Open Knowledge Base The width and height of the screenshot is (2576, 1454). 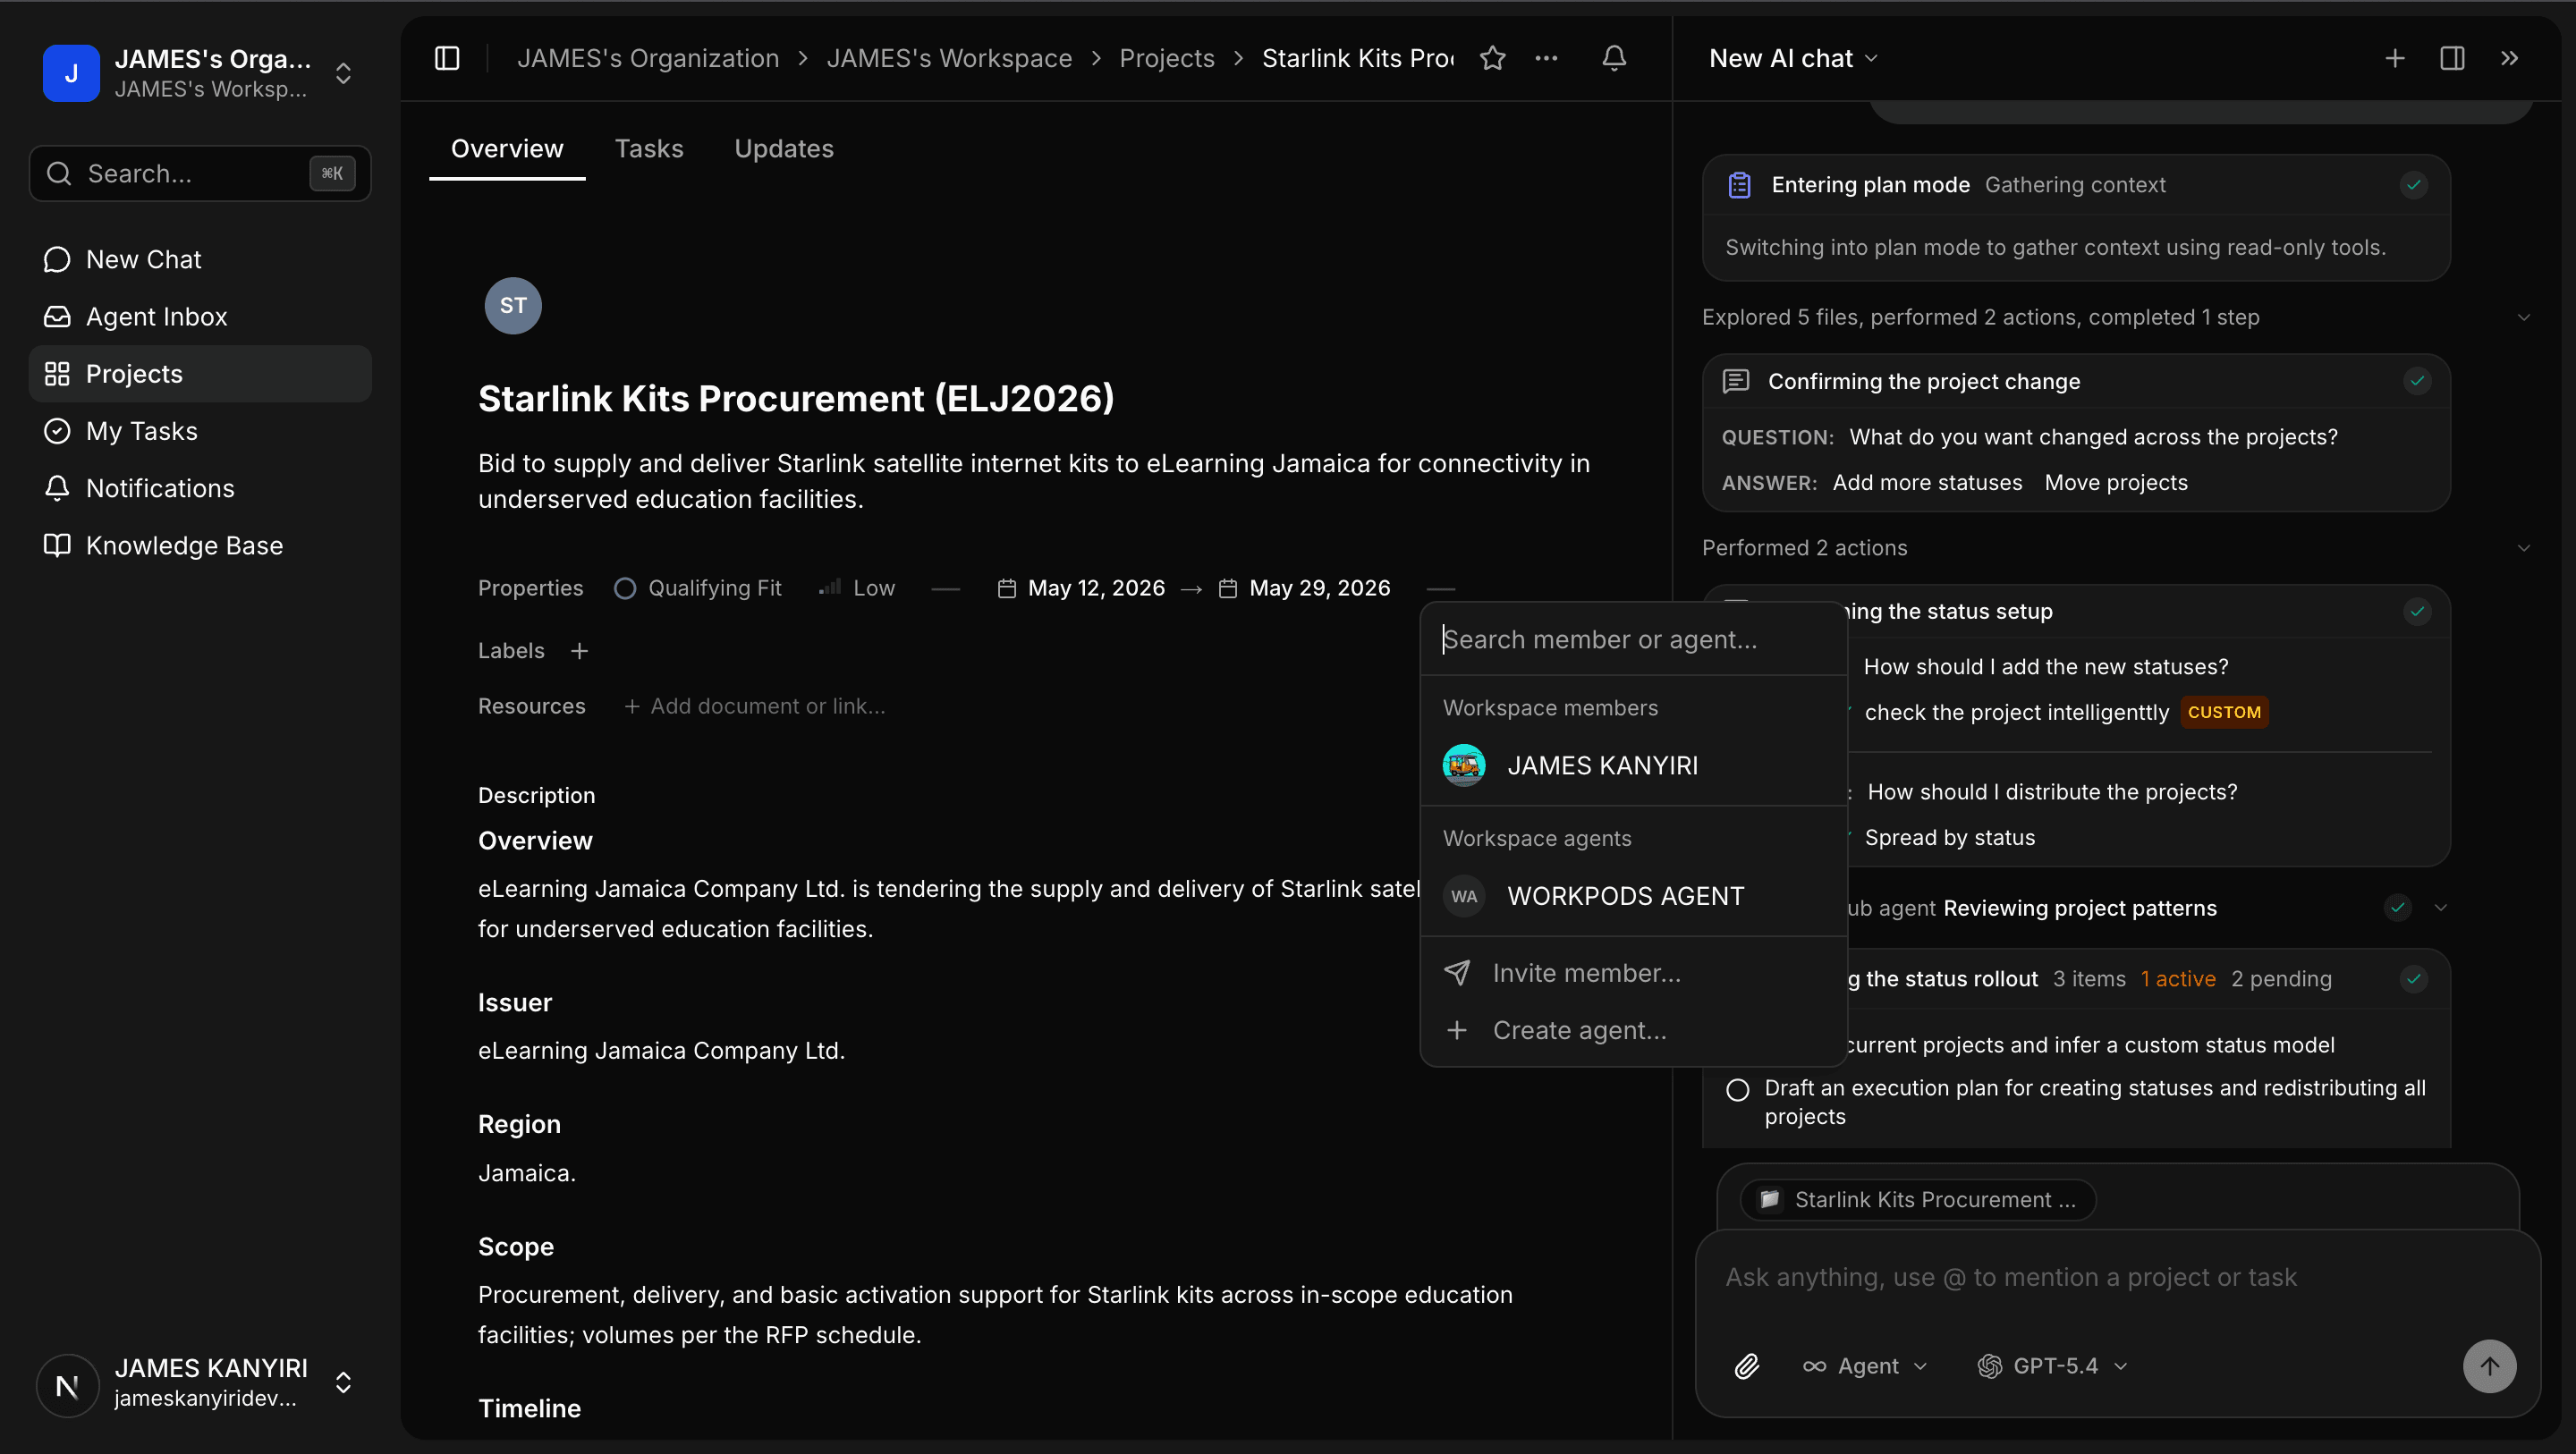click(200, 545)
